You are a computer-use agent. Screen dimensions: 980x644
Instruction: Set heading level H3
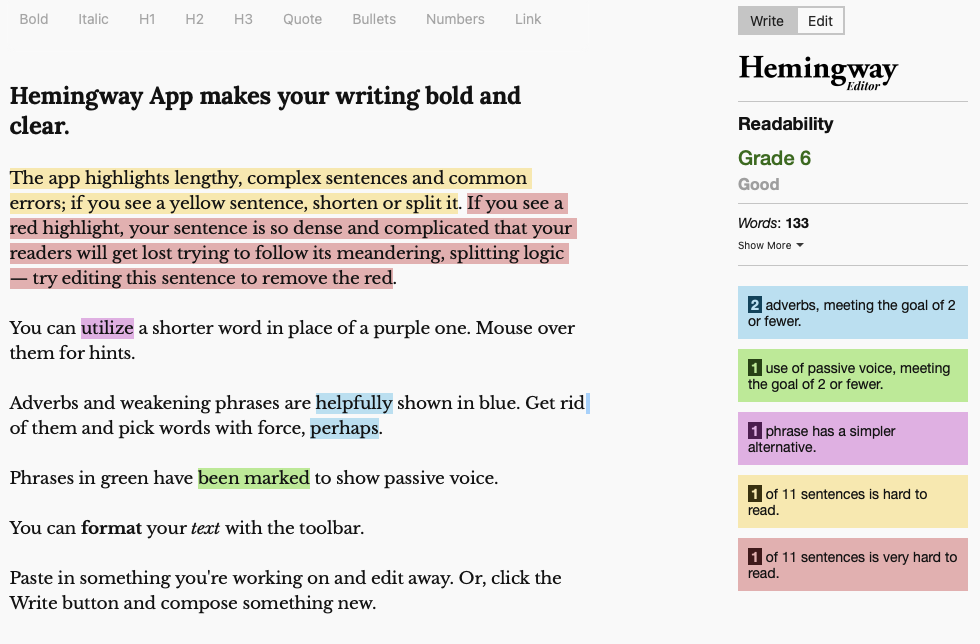point(243,19)
